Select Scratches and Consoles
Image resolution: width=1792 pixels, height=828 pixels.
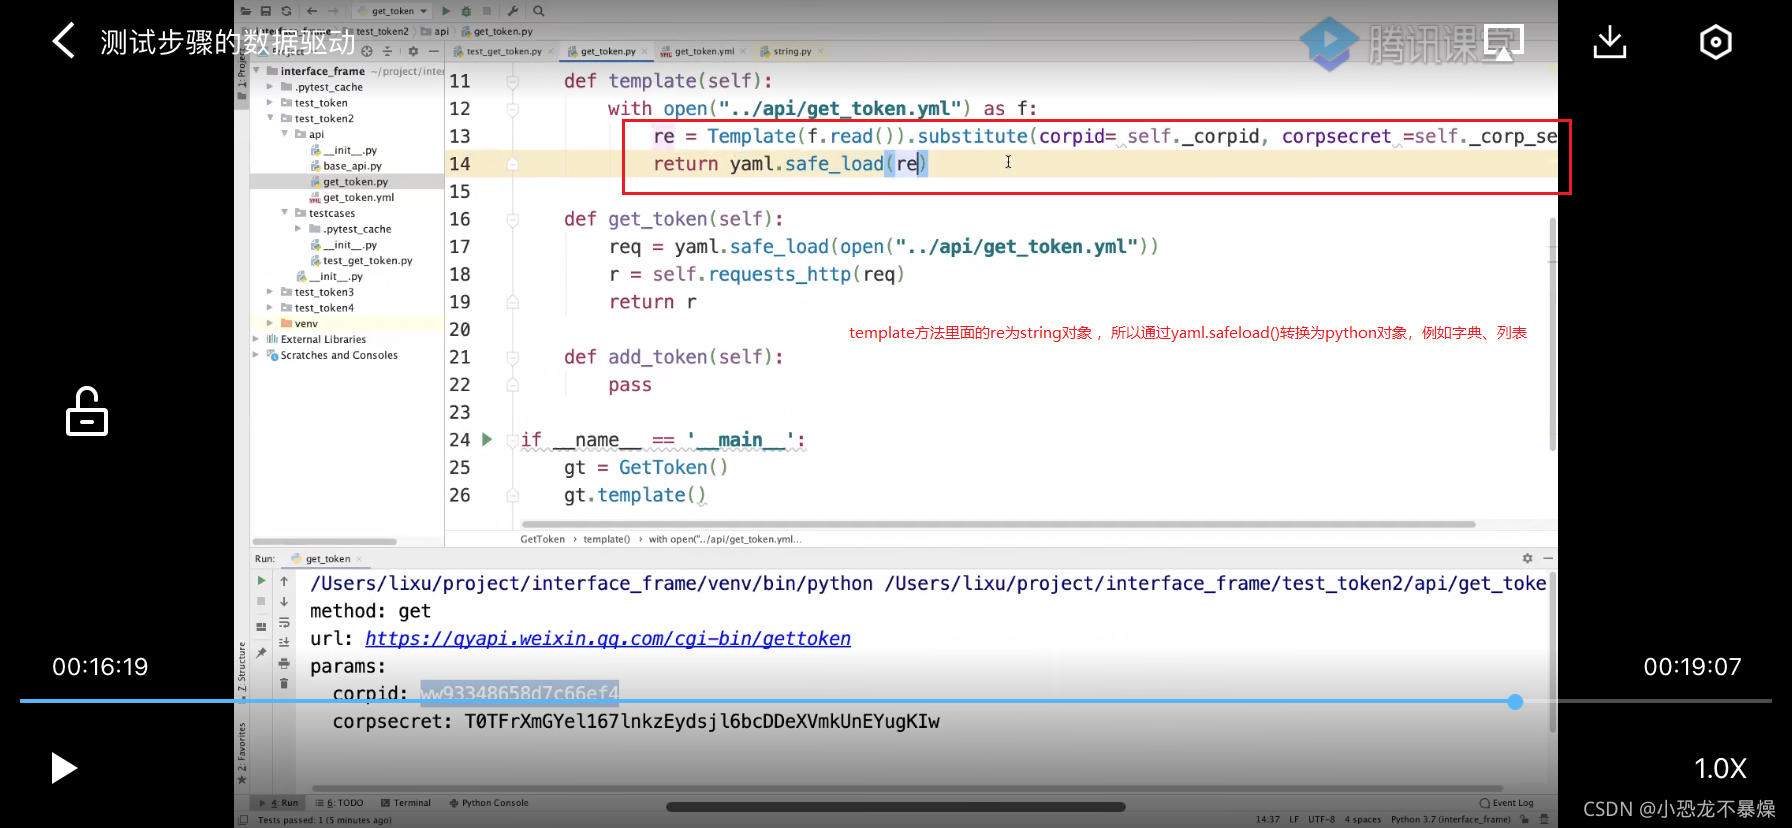(x=332, y=355)
